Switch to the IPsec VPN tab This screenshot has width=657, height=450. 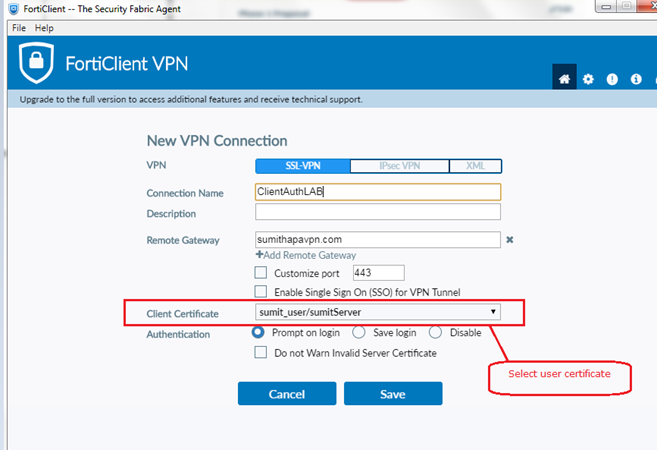(400, 166)
